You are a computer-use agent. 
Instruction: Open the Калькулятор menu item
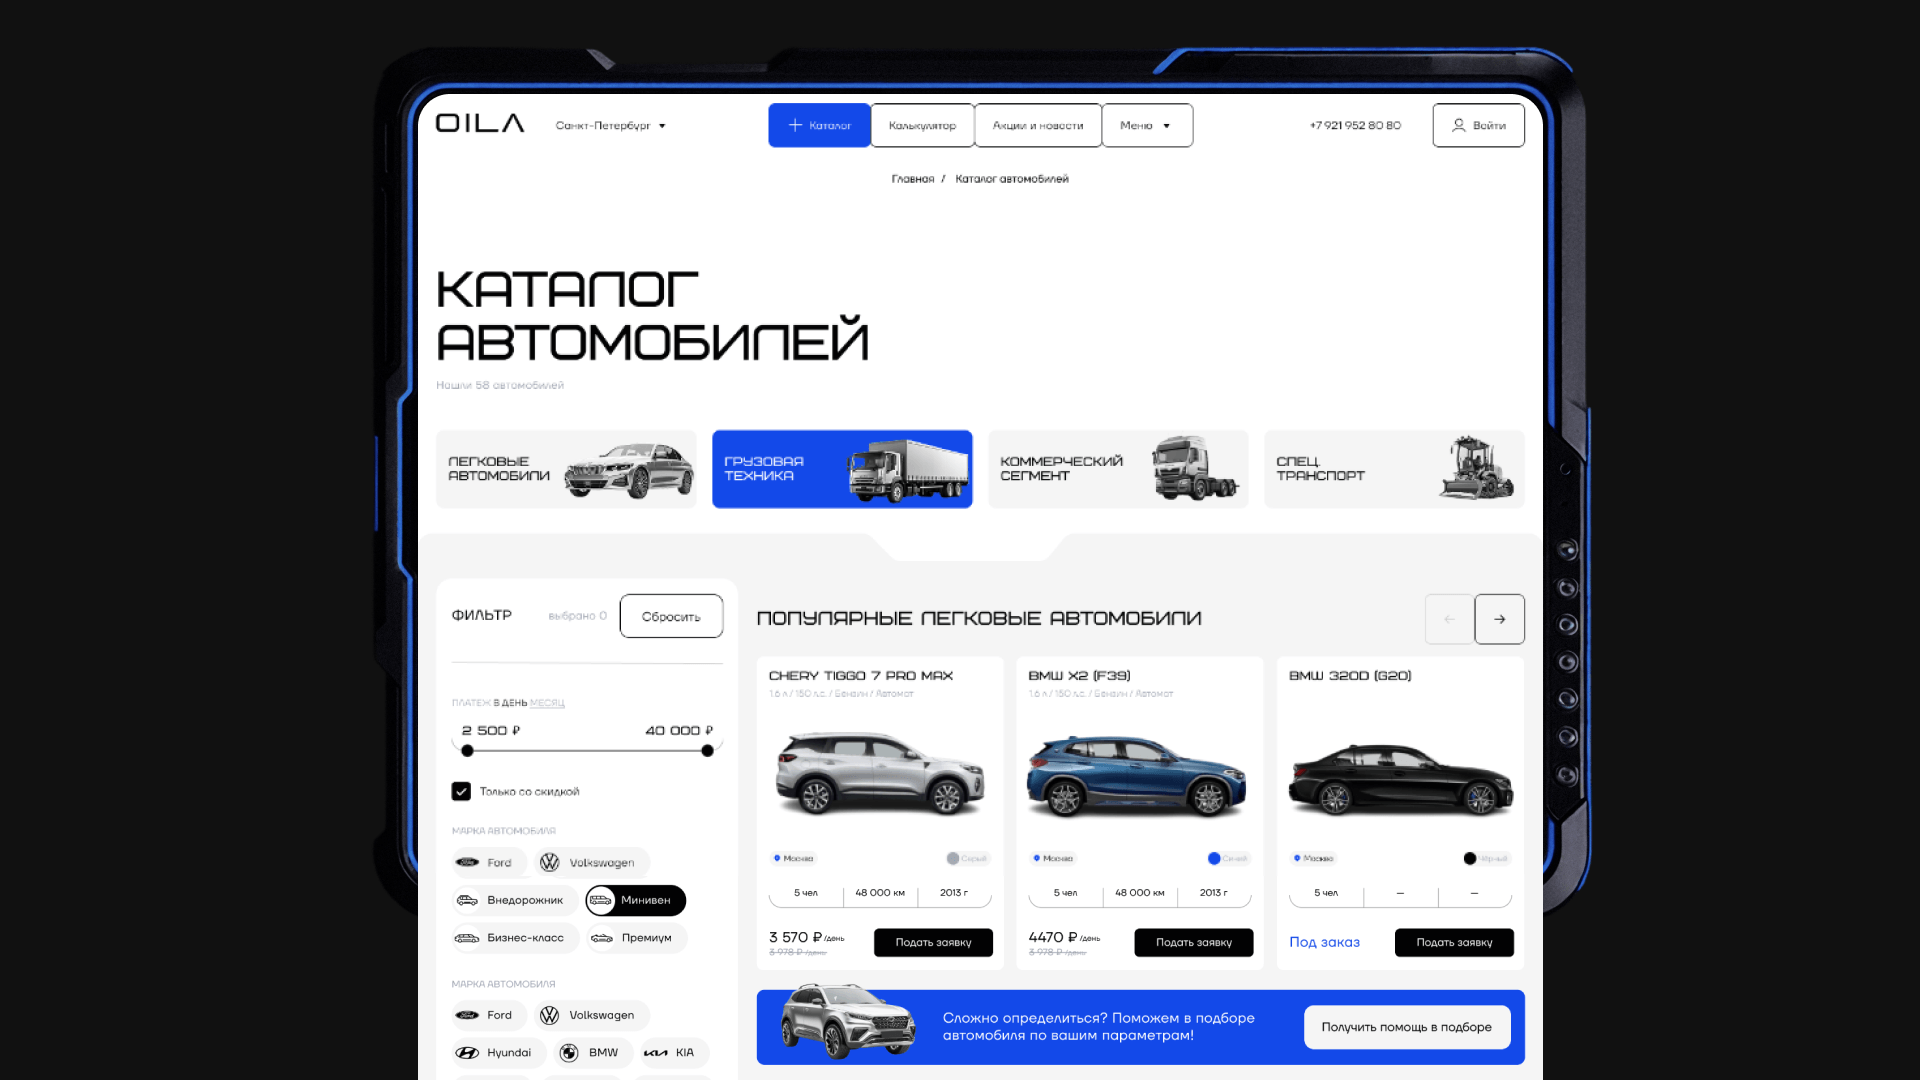pos(922,125)
